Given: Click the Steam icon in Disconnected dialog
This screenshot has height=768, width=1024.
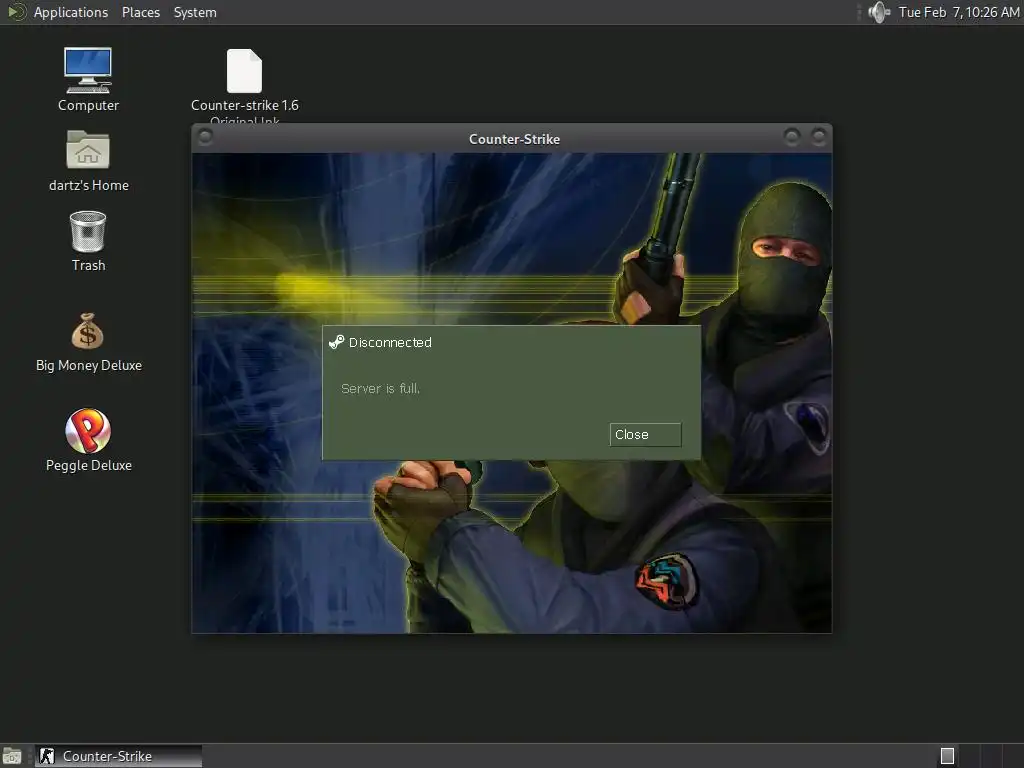Looking at the screenshot, I should (336, 342).
